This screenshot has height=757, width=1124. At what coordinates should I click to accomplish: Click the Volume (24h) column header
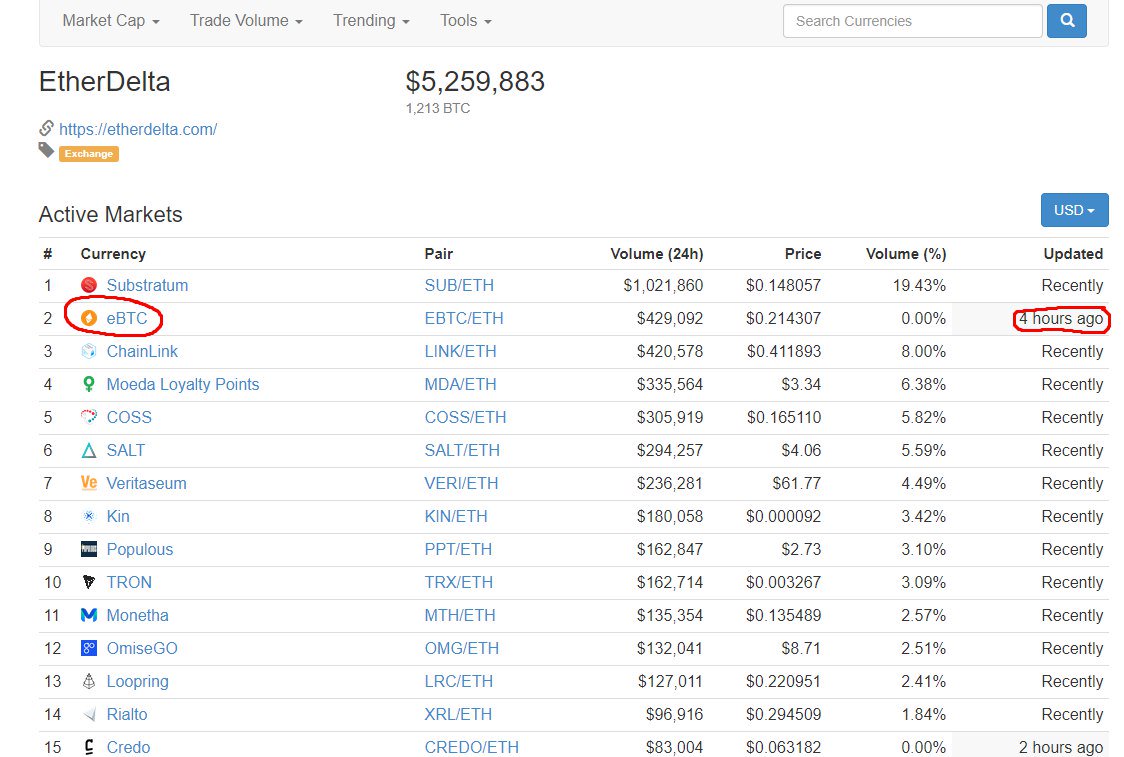point(657,254)
